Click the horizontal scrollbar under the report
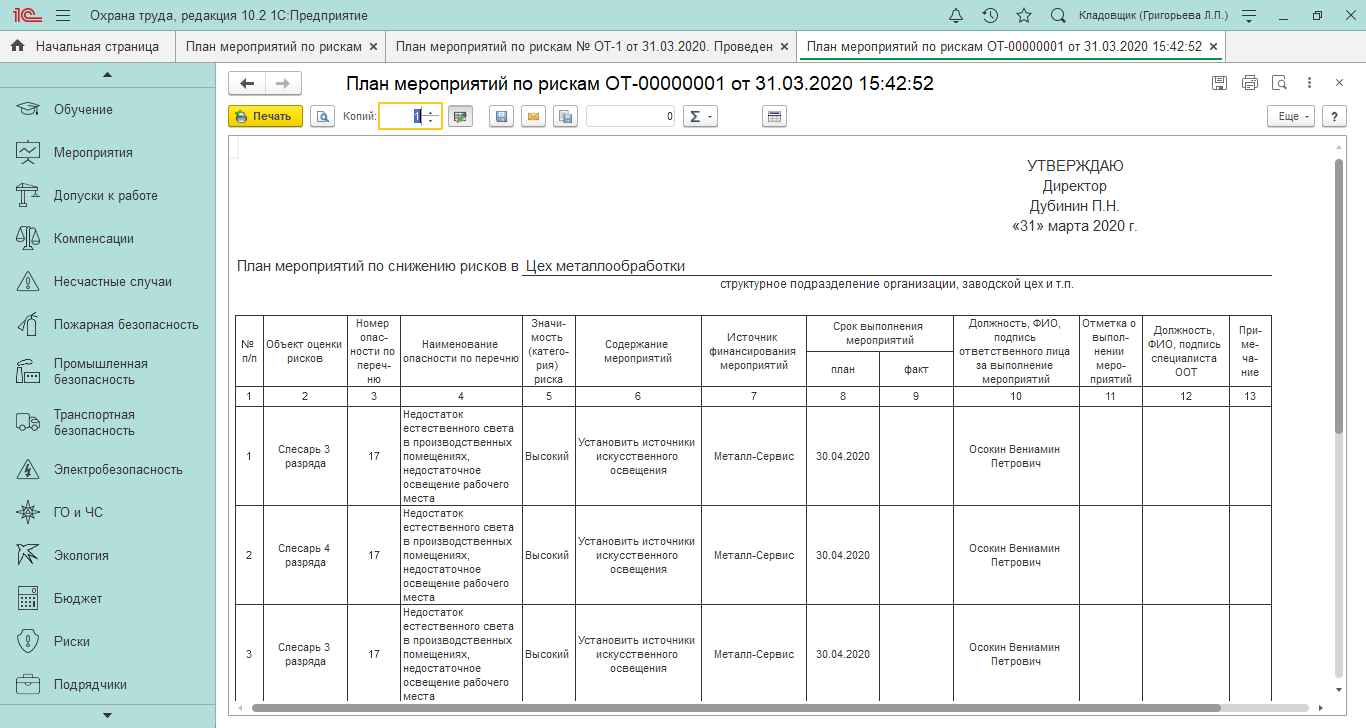 click(735, 708)
